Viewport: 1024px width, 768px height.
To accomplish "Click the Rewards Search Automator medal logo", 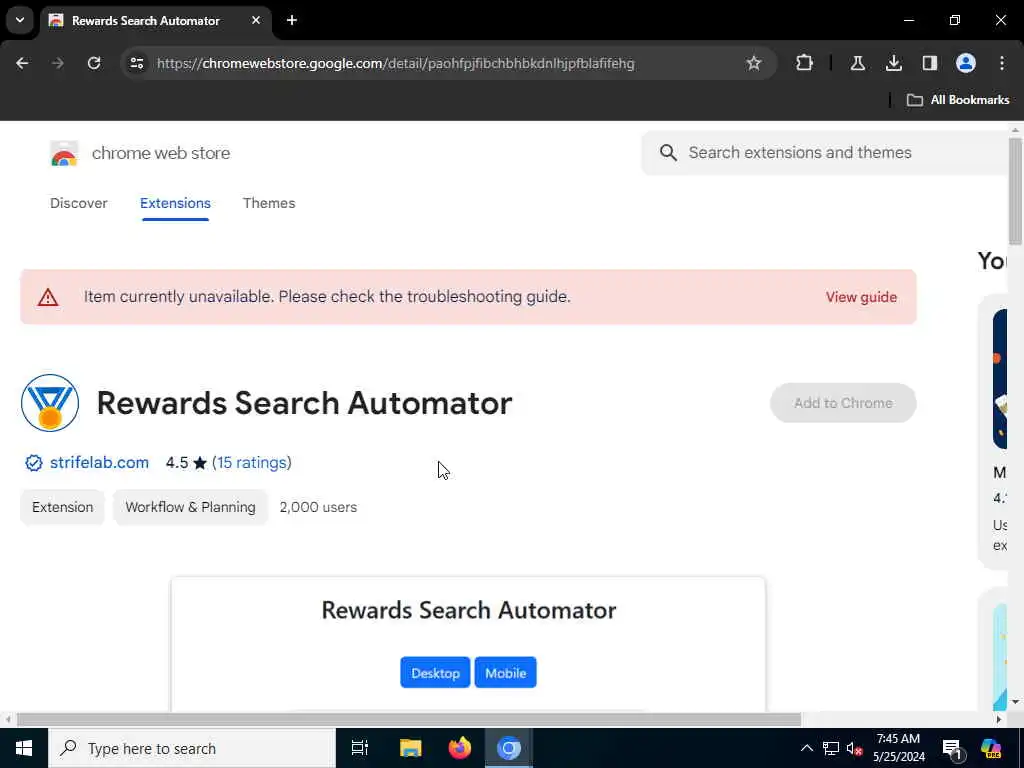I will coord(50,403).
